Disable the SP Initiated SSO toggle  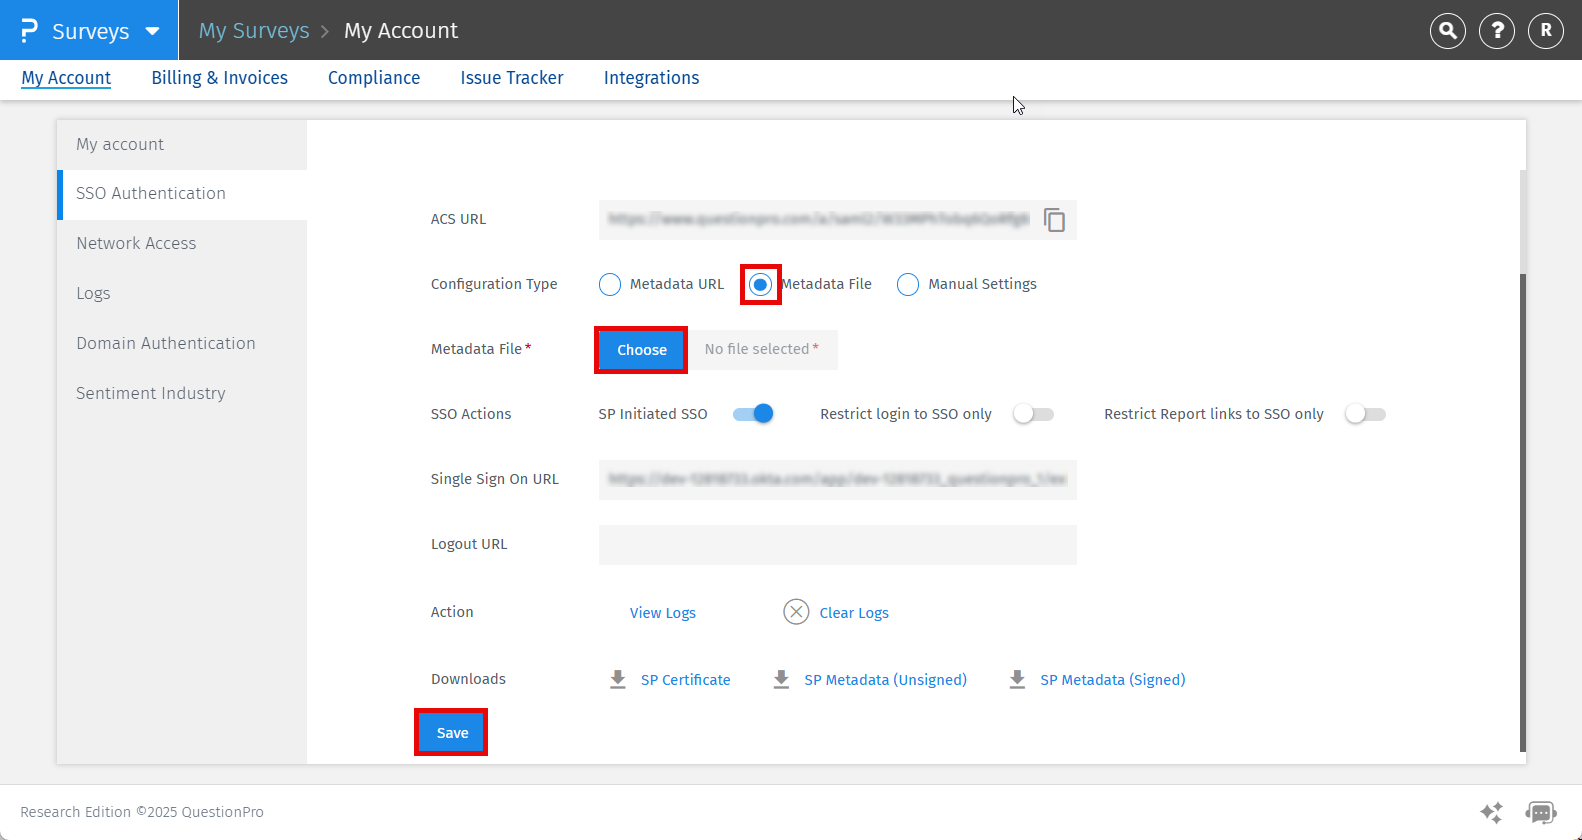click(753, 414)
